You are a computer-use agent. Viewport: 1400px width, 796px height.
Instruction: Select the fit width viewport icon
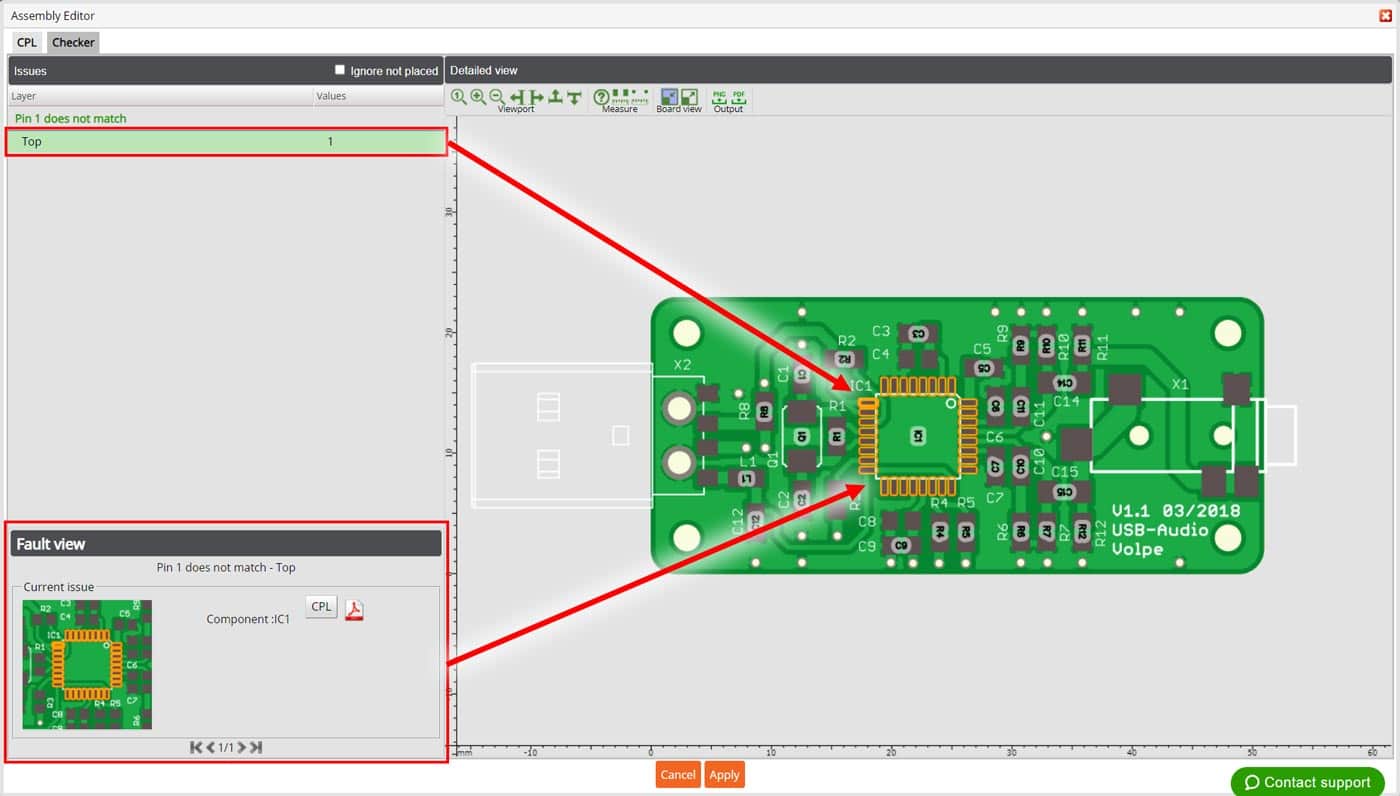(516, 96)
